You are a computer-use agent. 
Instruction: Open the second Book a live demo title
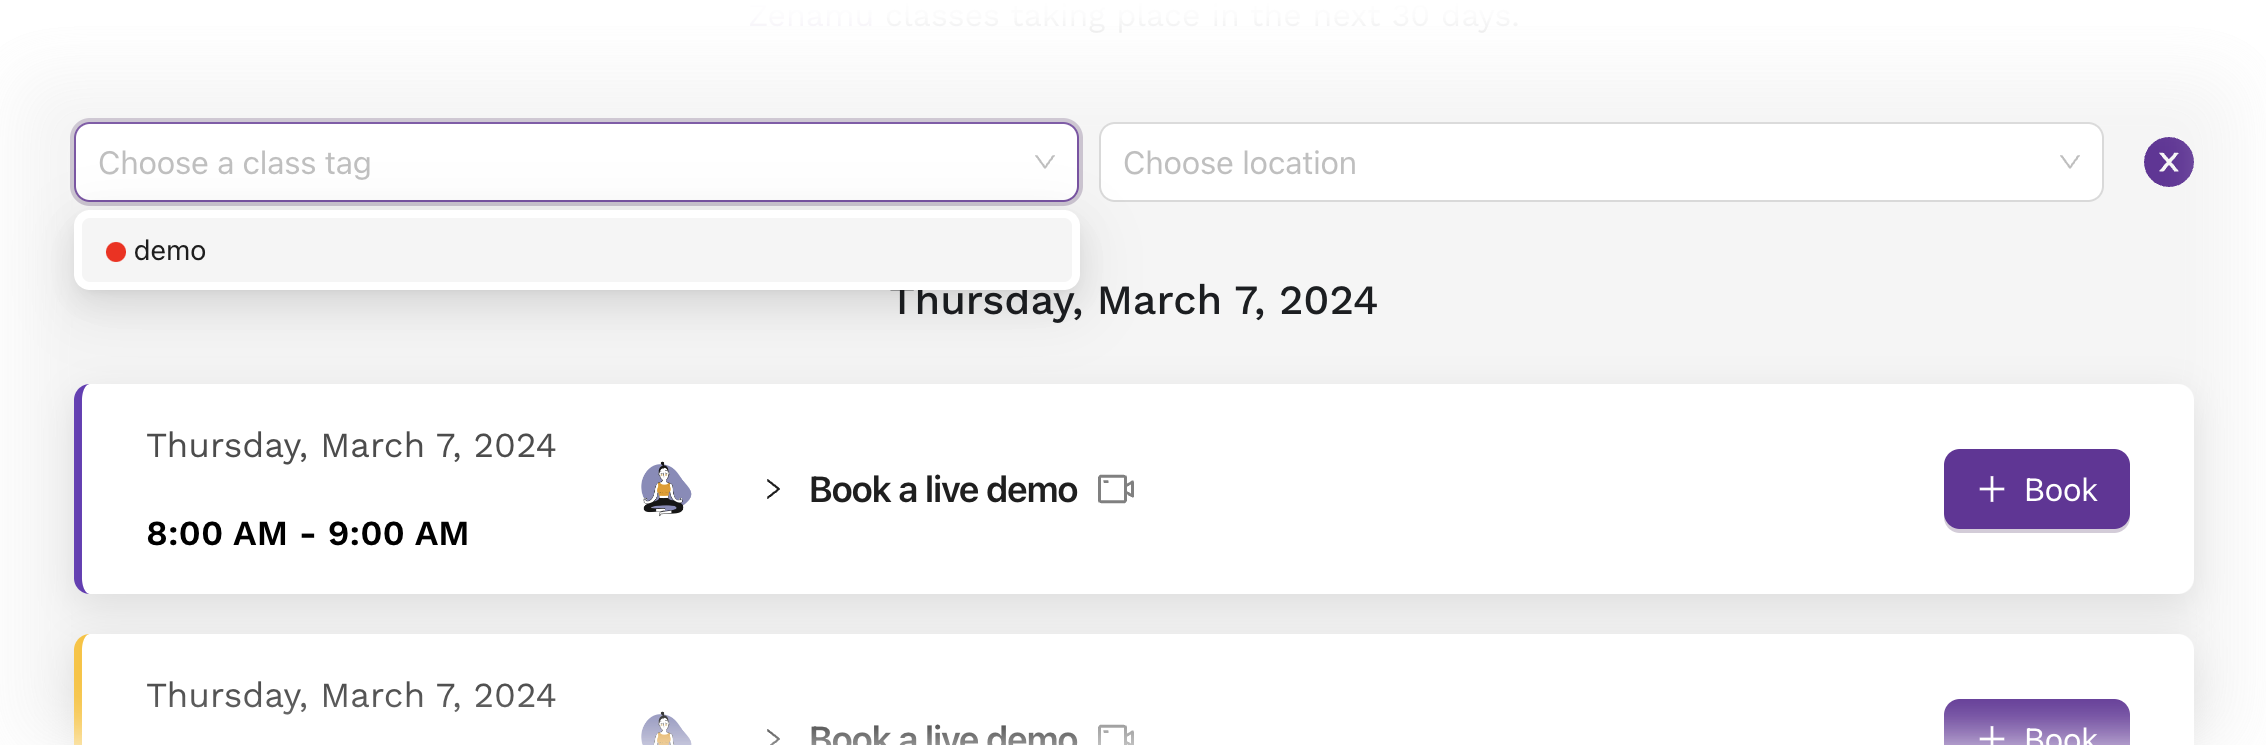point(943,735)
